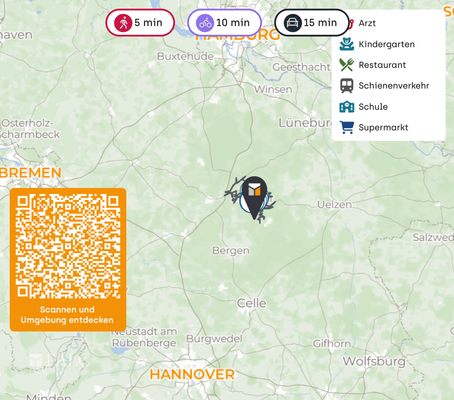This screenshot has height=400, width=454.
Task: Click the Arzt category label
Action: (367, 23)
